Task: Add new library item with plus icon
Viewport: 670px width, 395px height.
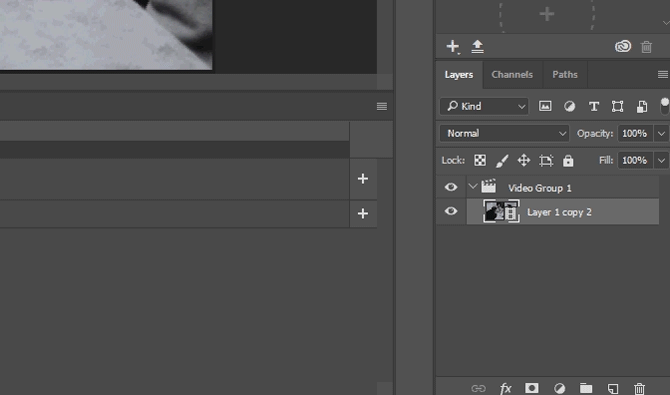Action: click(453, 46)
